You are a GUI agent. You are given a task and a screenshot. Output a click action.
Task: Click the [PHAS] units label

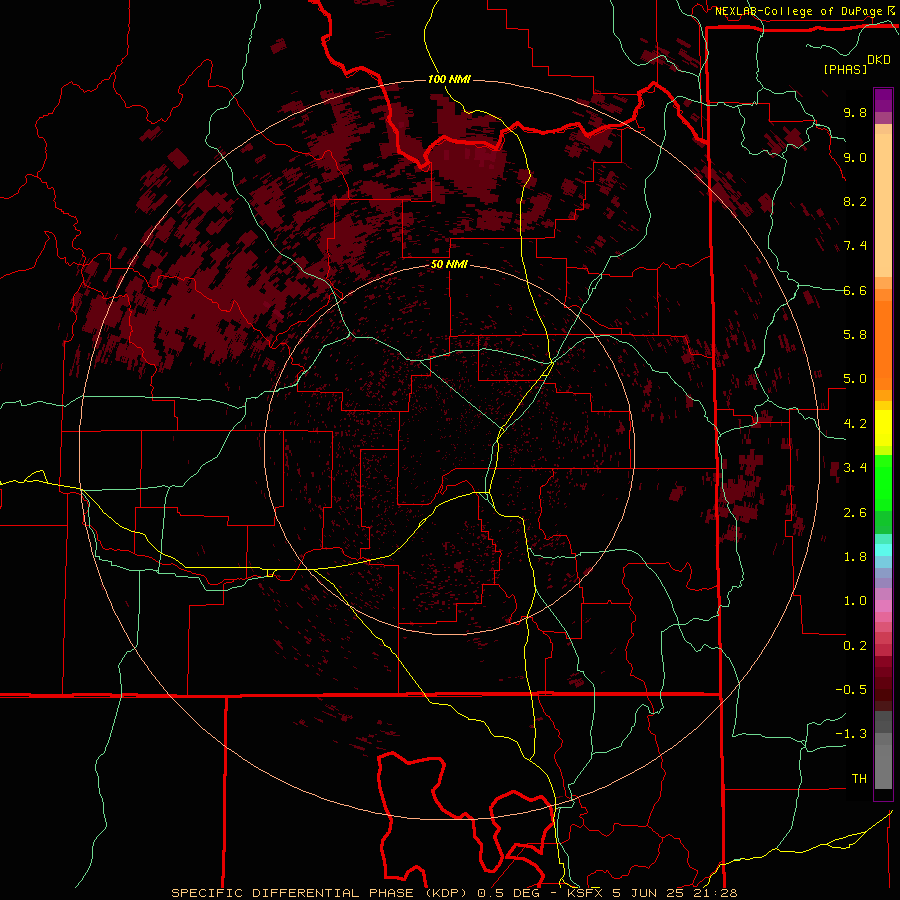tap(845, 69)
